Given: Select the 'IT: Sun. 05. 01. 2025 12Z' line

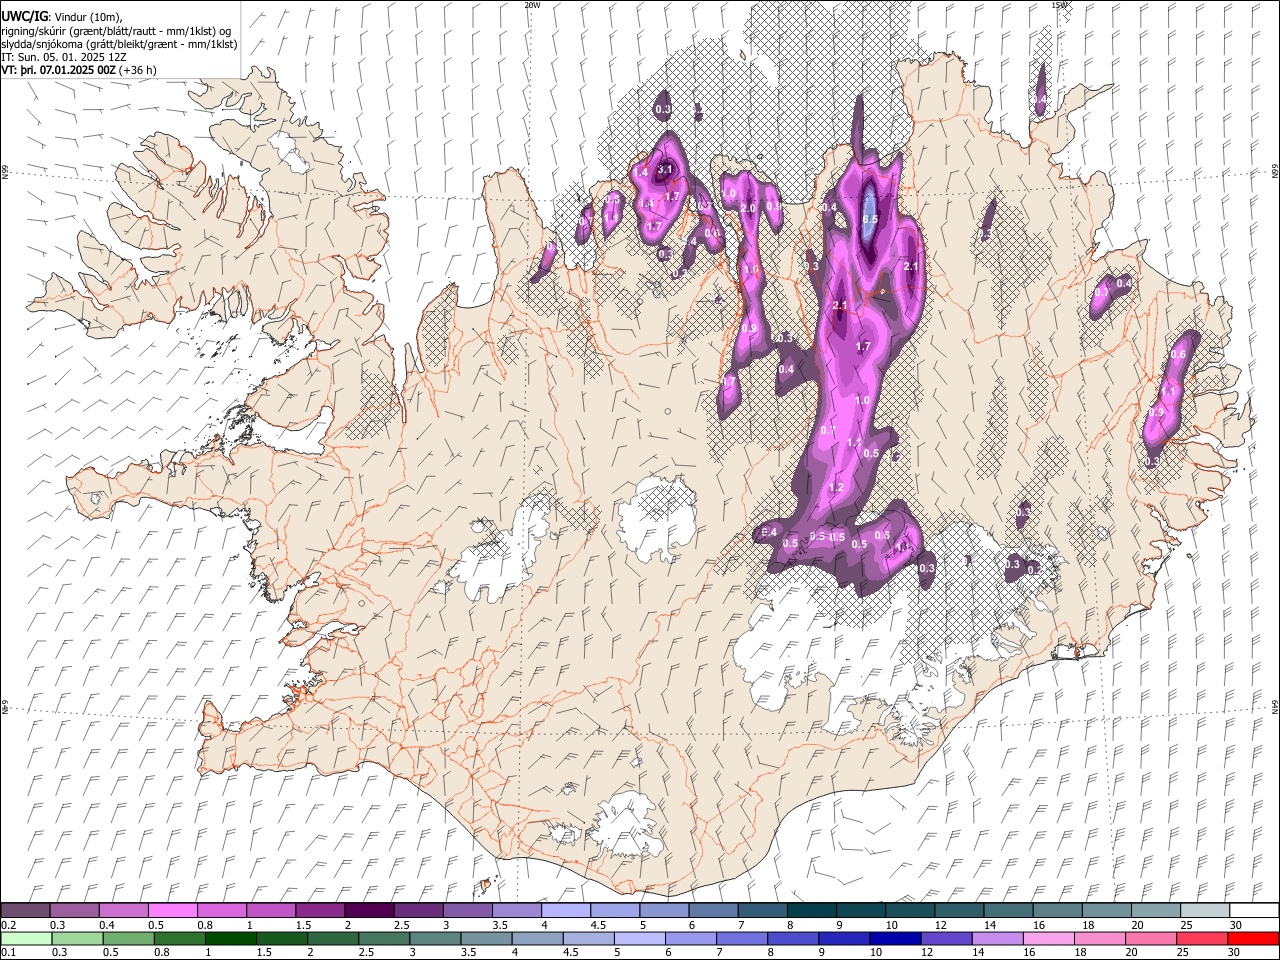Looking at the screenshot, I should click(x=64, y=57).
